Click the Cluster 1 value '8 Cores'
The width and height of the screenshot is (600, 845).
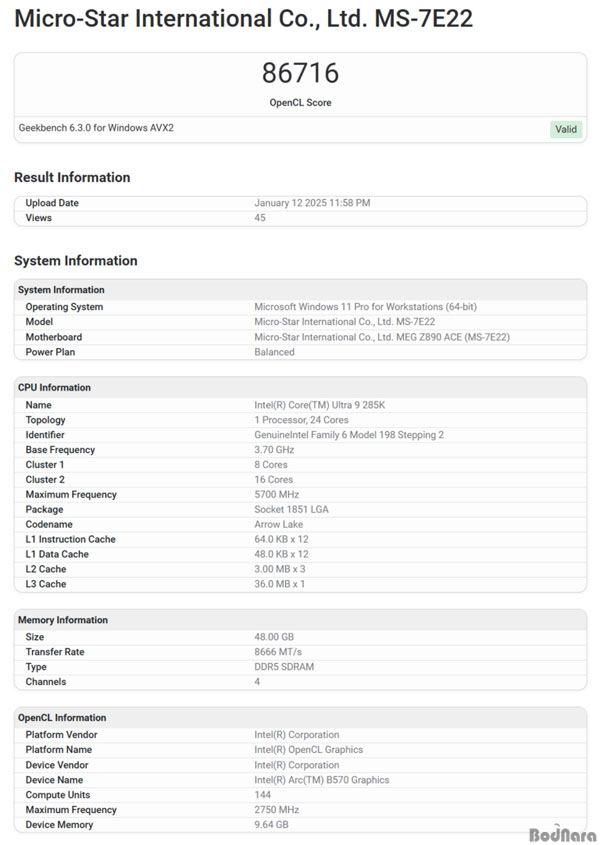pyautogui.click(x=271, y=465)
